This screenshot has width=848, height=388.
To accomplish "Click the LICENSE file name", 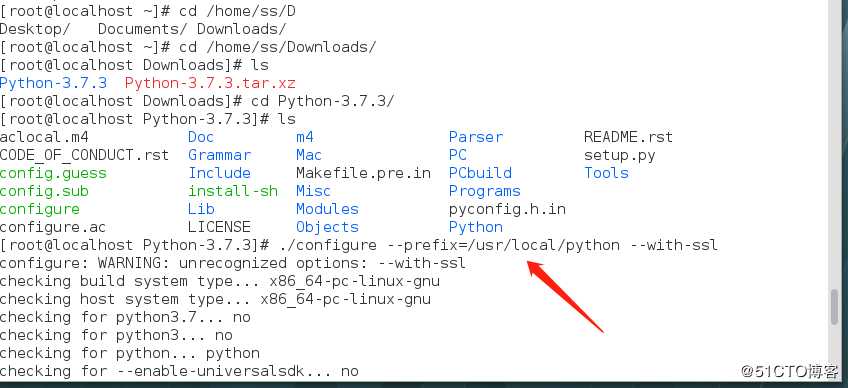I will (220, 227).
